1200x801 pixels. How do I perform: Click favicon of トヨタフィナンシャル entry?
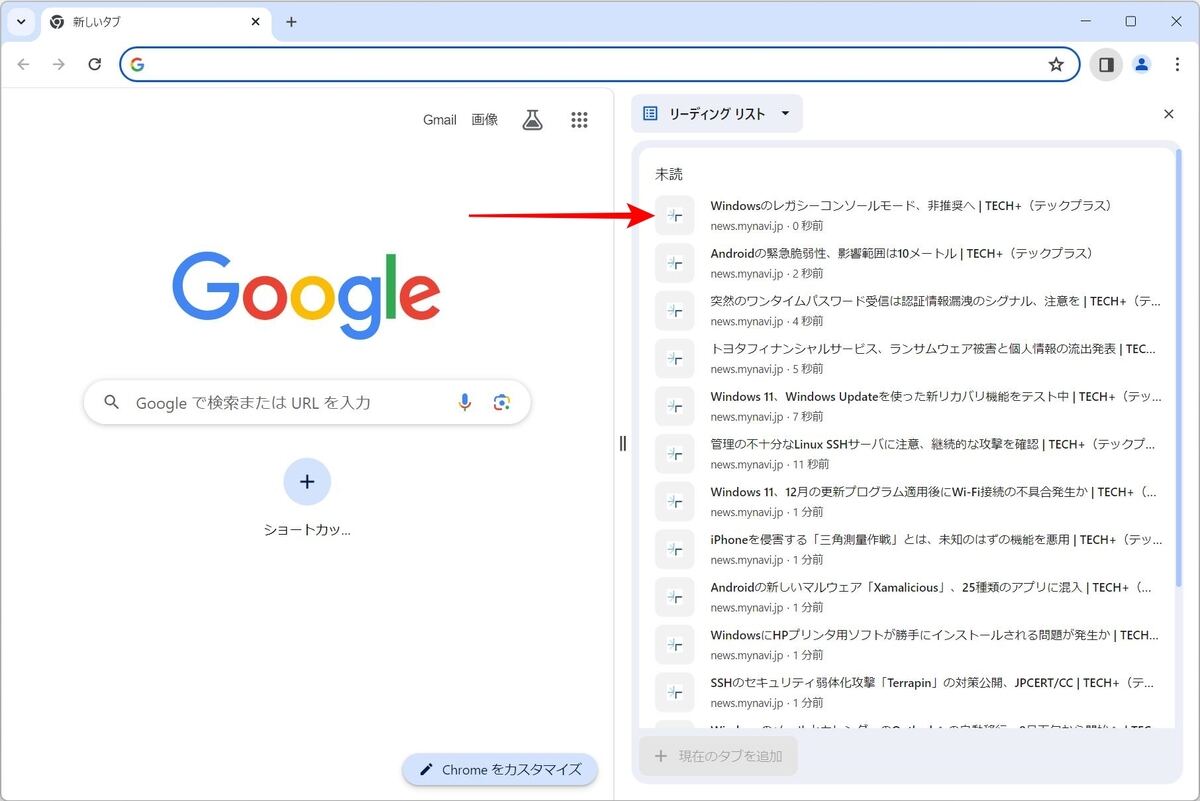(x=675, y=358)
